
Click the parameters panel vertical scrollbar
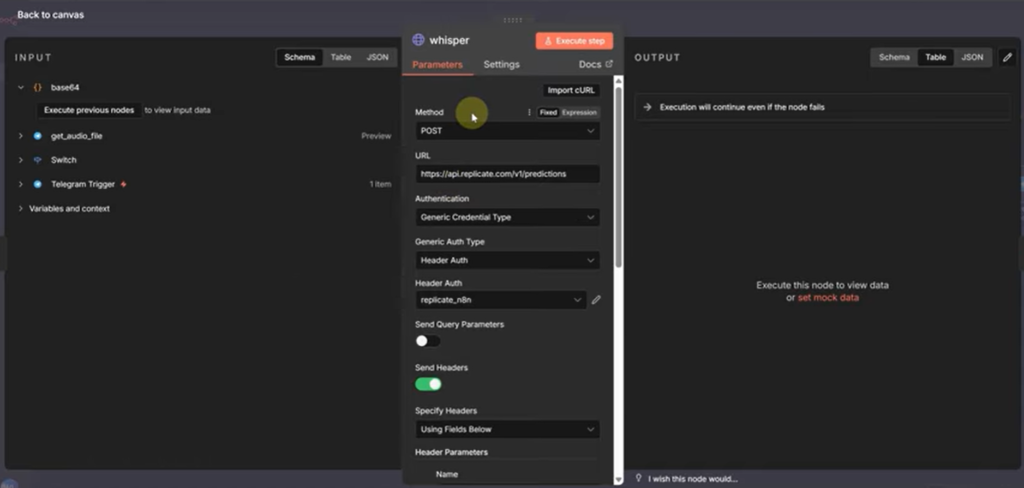click(x=619, y=180)
